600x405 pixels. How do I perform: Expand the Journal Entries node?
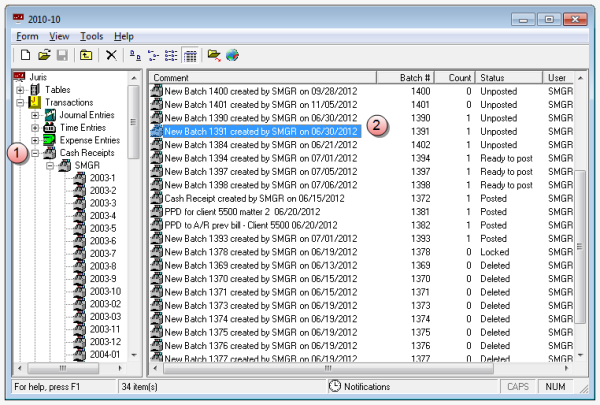(x=35, y=115)
